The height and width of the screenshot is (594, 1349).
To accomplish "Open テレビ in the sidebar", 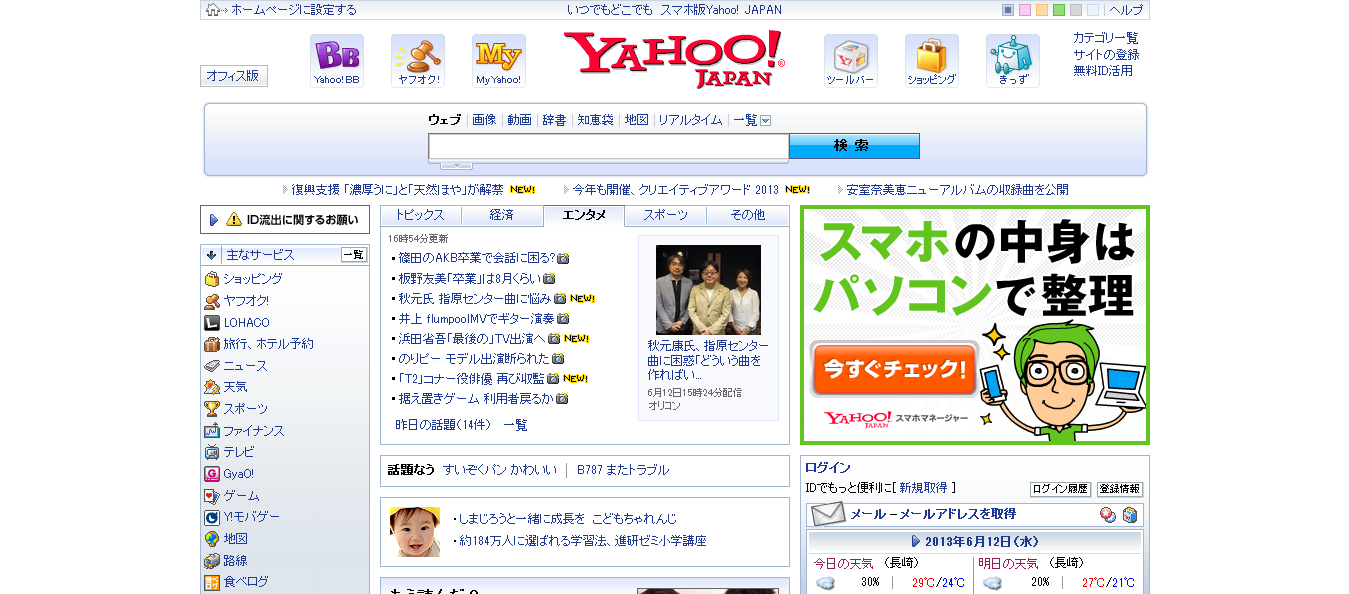I will (x=229, y=452).
